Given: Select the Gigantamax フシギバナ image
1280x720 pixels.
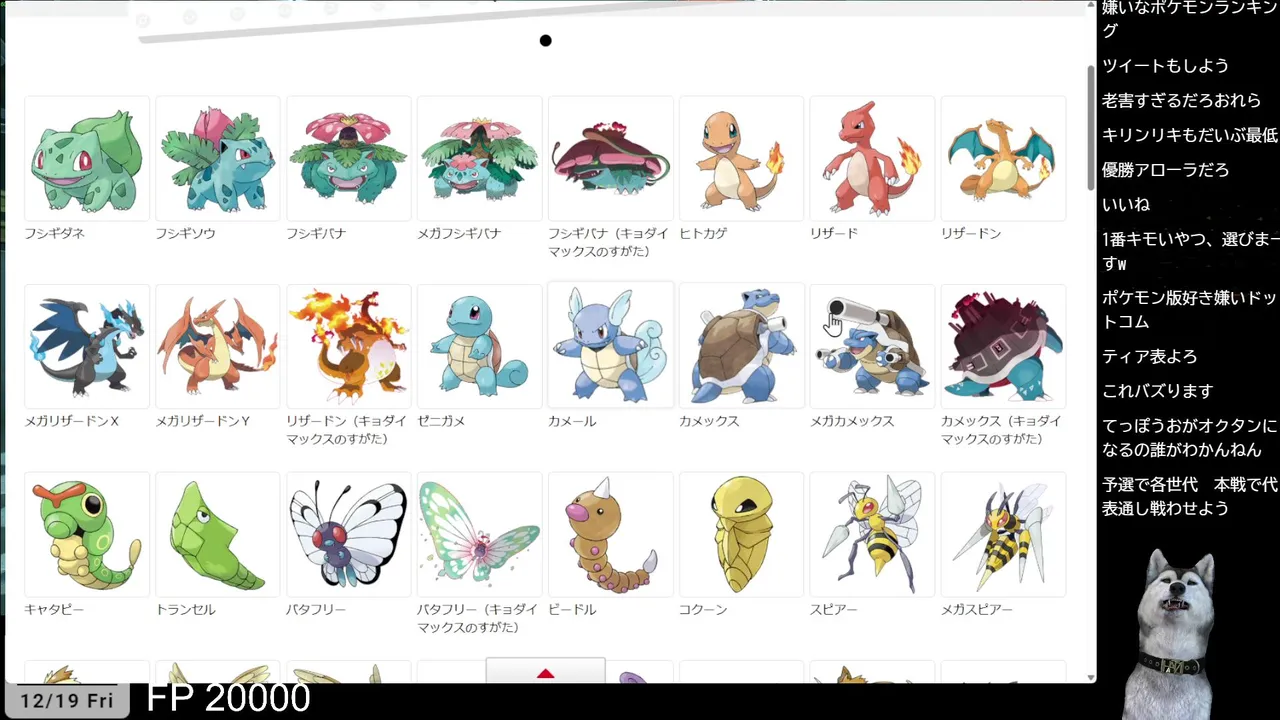Looking at the screenshot, I should coord(611,159).
